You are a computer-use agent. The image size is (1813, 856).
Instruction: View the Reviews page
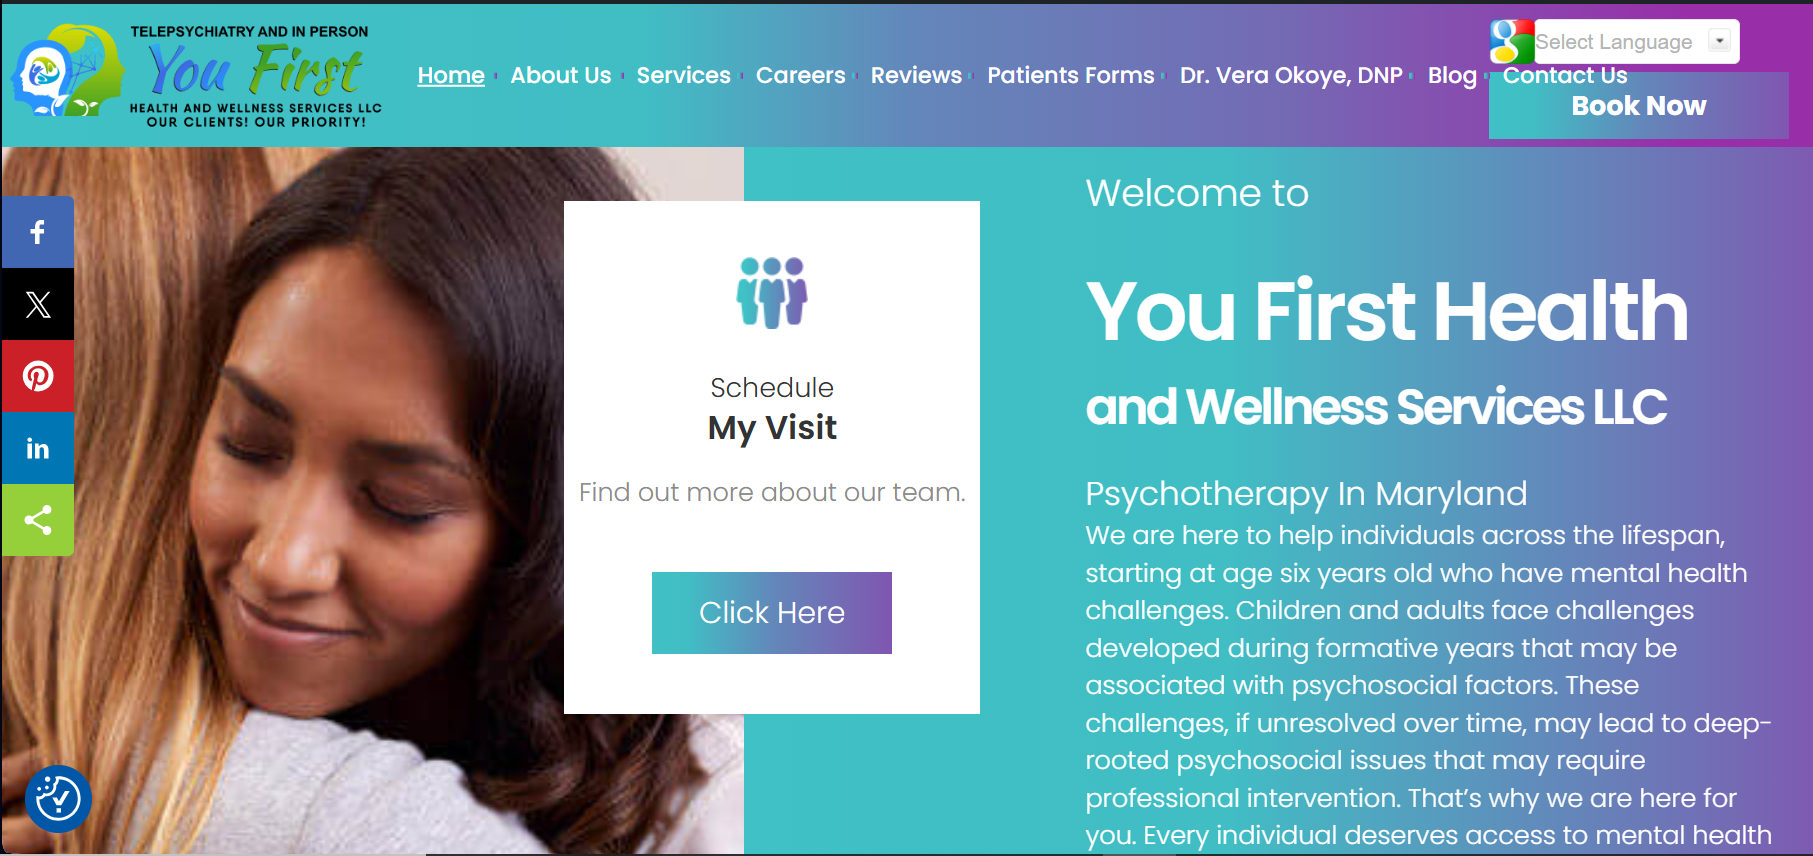(916, 75)
